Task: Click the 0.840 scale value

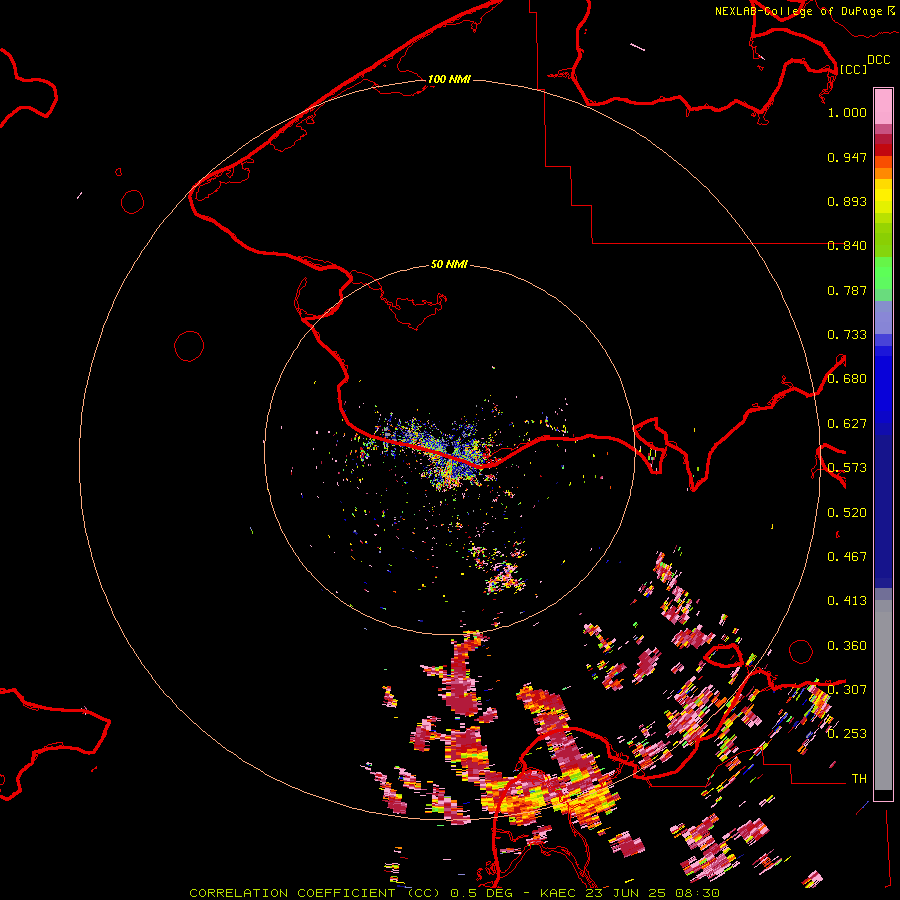Action: [x=847, y=246]
